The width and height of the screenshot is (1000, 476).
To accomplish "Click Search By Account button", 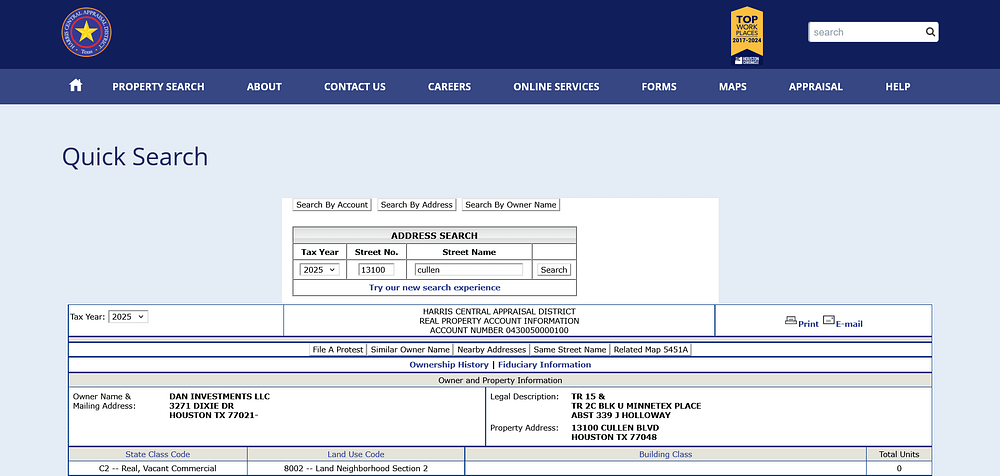I will coord(332,205).
